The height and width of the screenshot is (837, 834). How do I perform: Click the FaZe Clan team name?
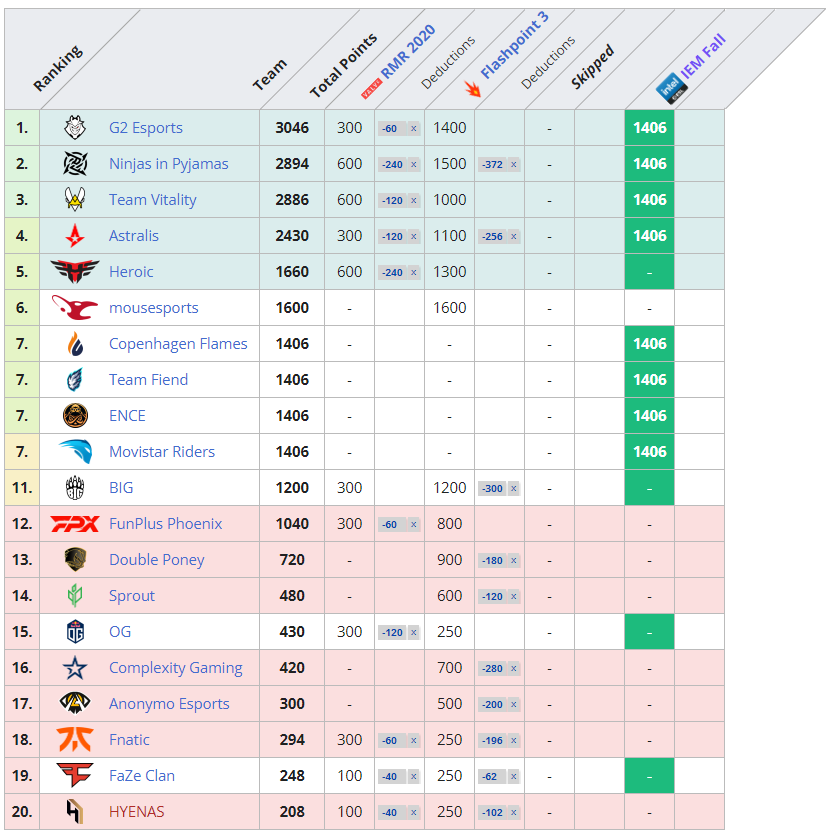tap(142, 775)
